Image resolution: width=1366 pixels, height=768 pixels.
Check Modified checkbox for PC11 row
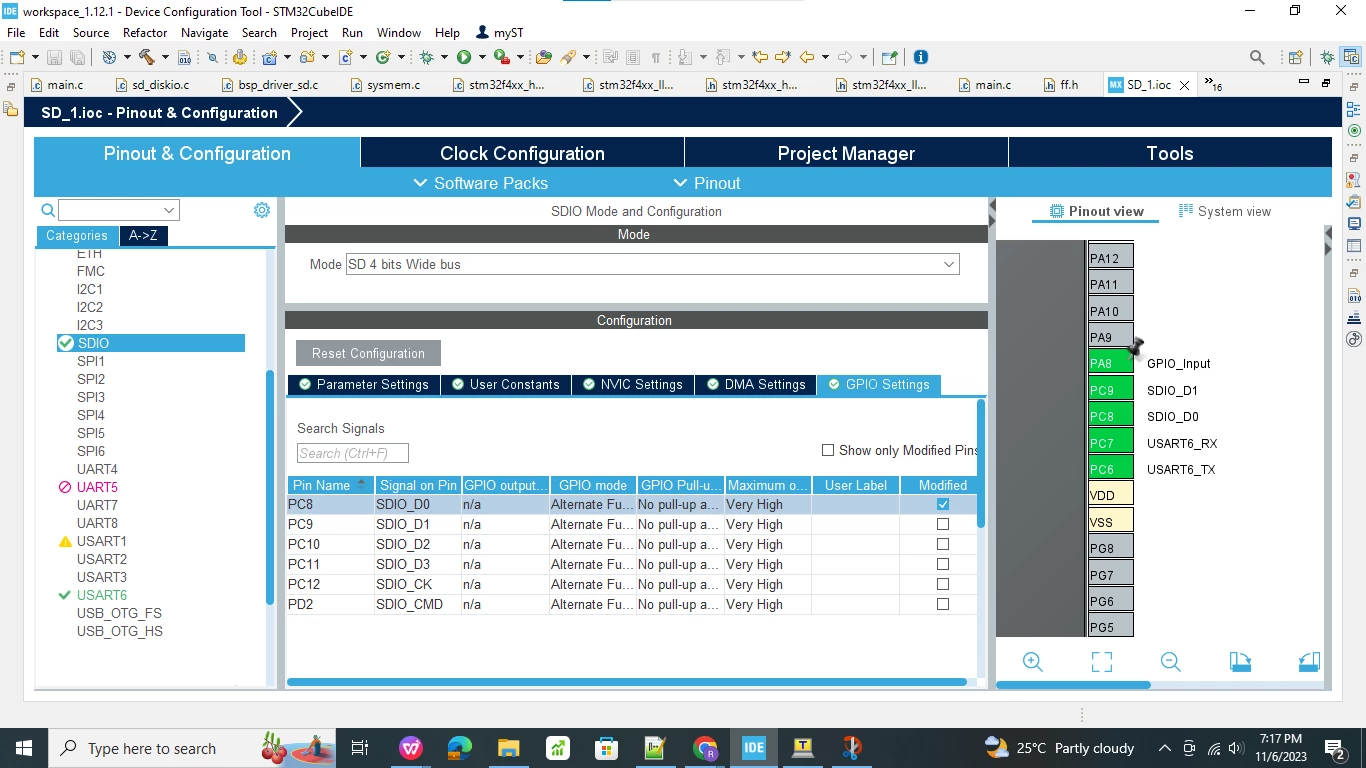click(943, 564)
